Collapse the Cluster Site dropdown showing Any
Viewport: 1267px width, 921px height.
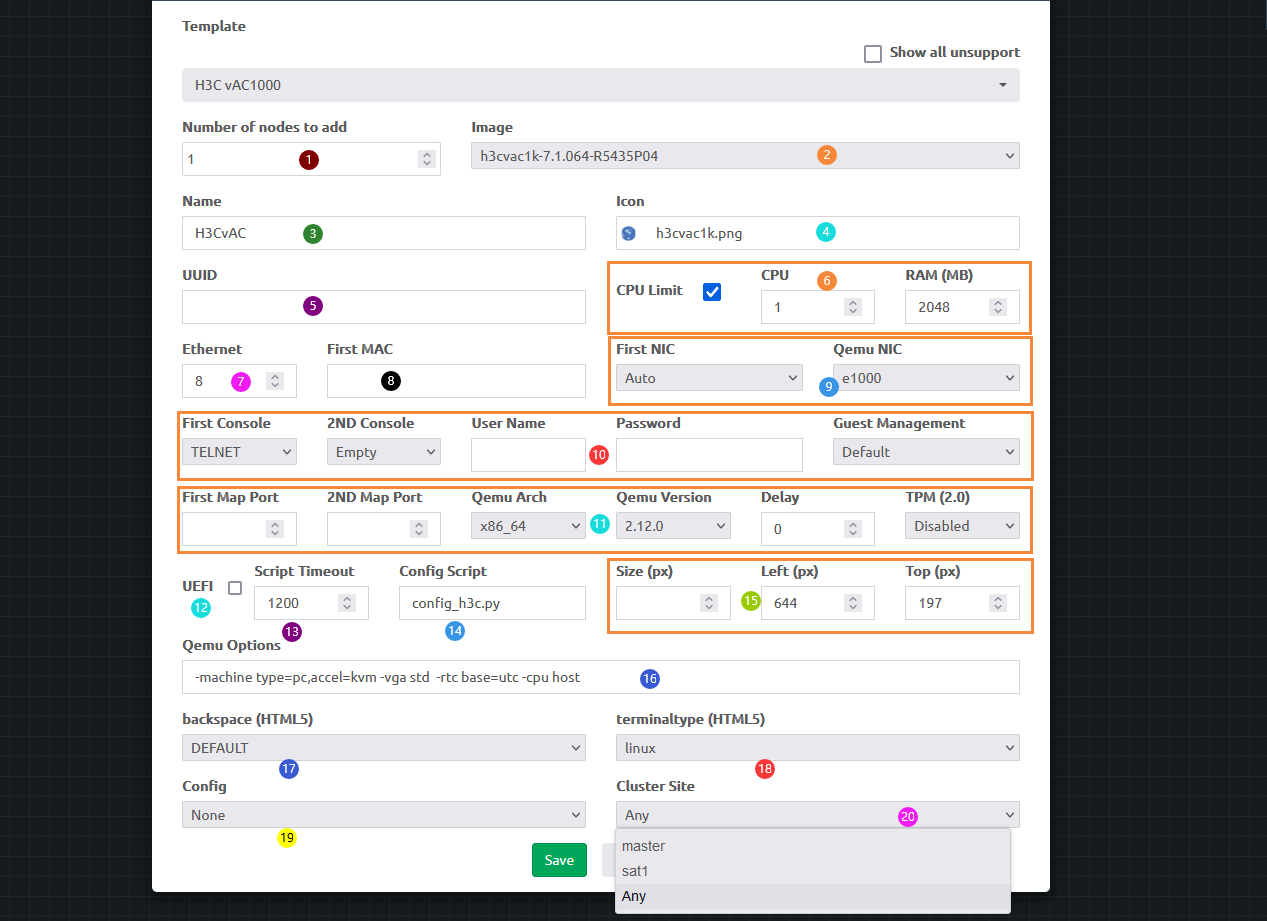[x=818, y=815]
